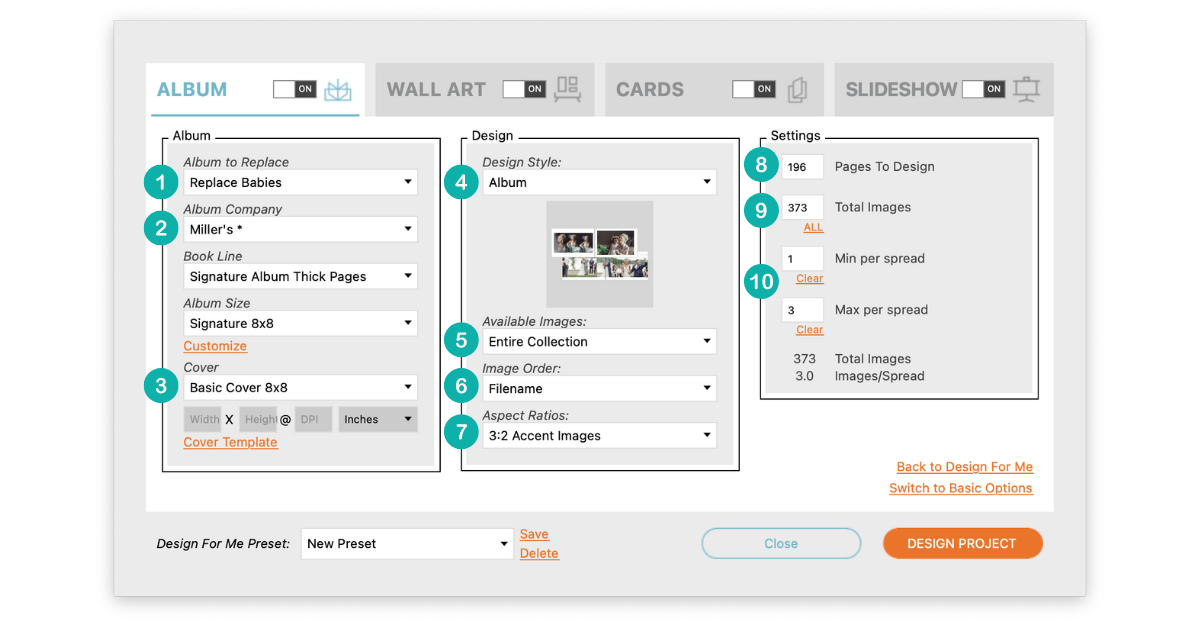Click the Wall Art frame icon

click(x=568, y=89)
